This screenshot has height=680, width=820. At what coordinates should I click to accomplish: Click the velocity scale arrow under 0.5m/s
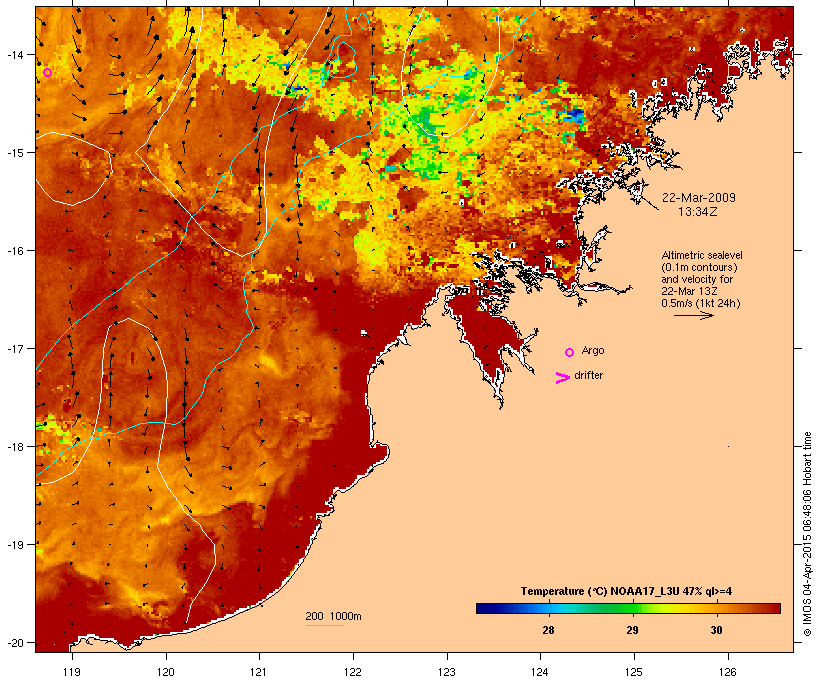[x=693, y=315]
